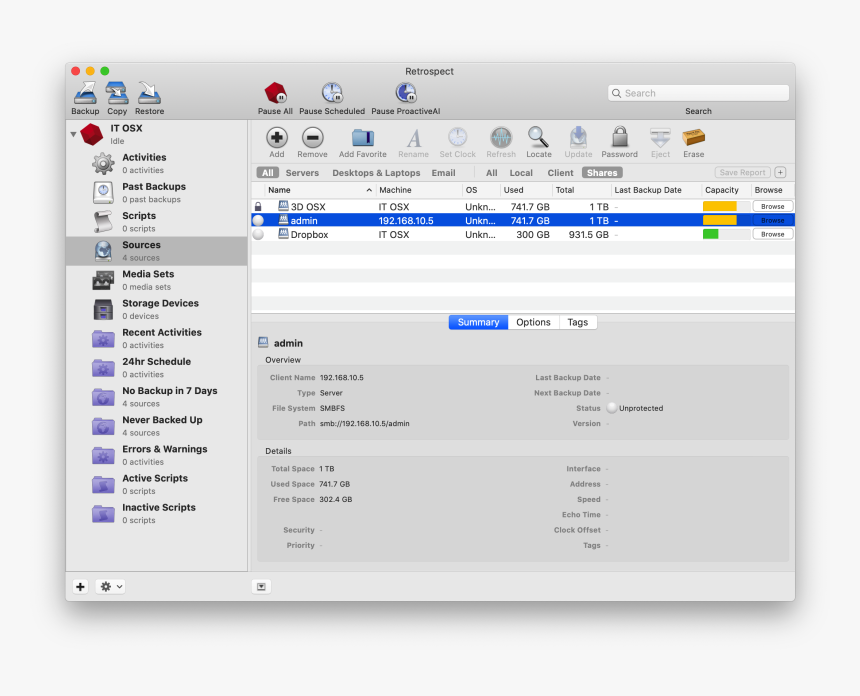Show Client sources only
The width and height of the screenshot is (860, 696).
560,173
